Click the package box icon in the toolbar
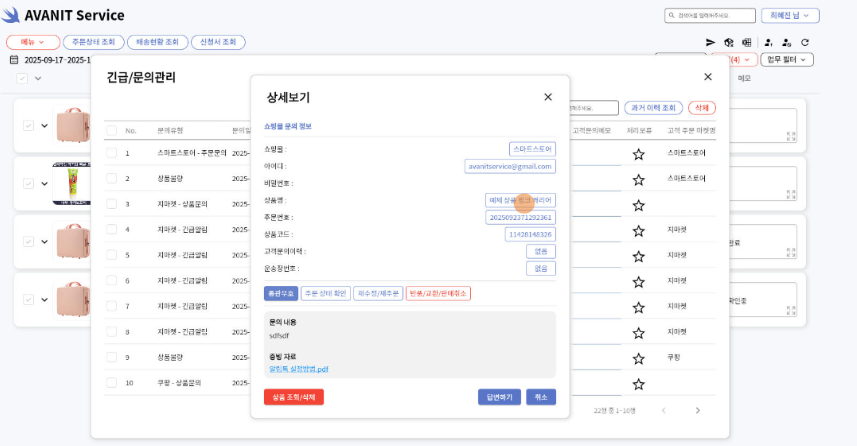This screenshot has height=446, width=857. click(728, 43)
